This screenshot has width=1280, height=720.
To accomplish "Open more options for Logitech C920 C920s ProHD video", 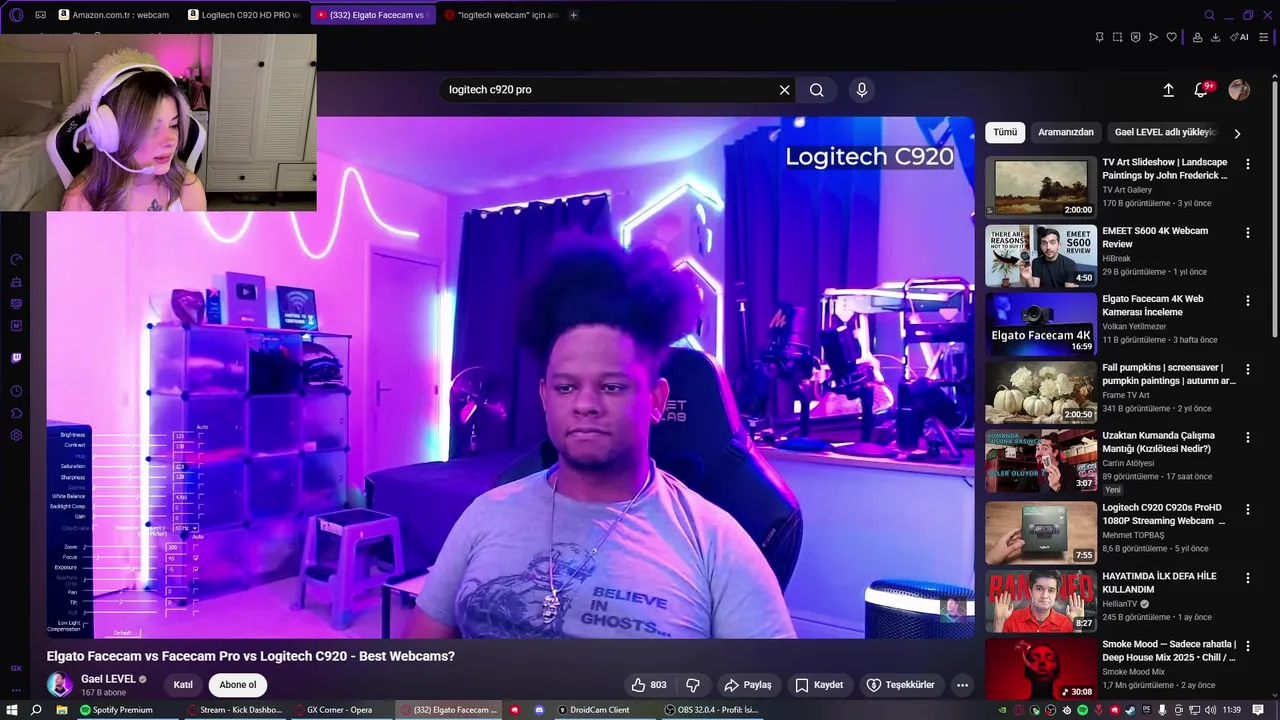I will [1247, 510].
